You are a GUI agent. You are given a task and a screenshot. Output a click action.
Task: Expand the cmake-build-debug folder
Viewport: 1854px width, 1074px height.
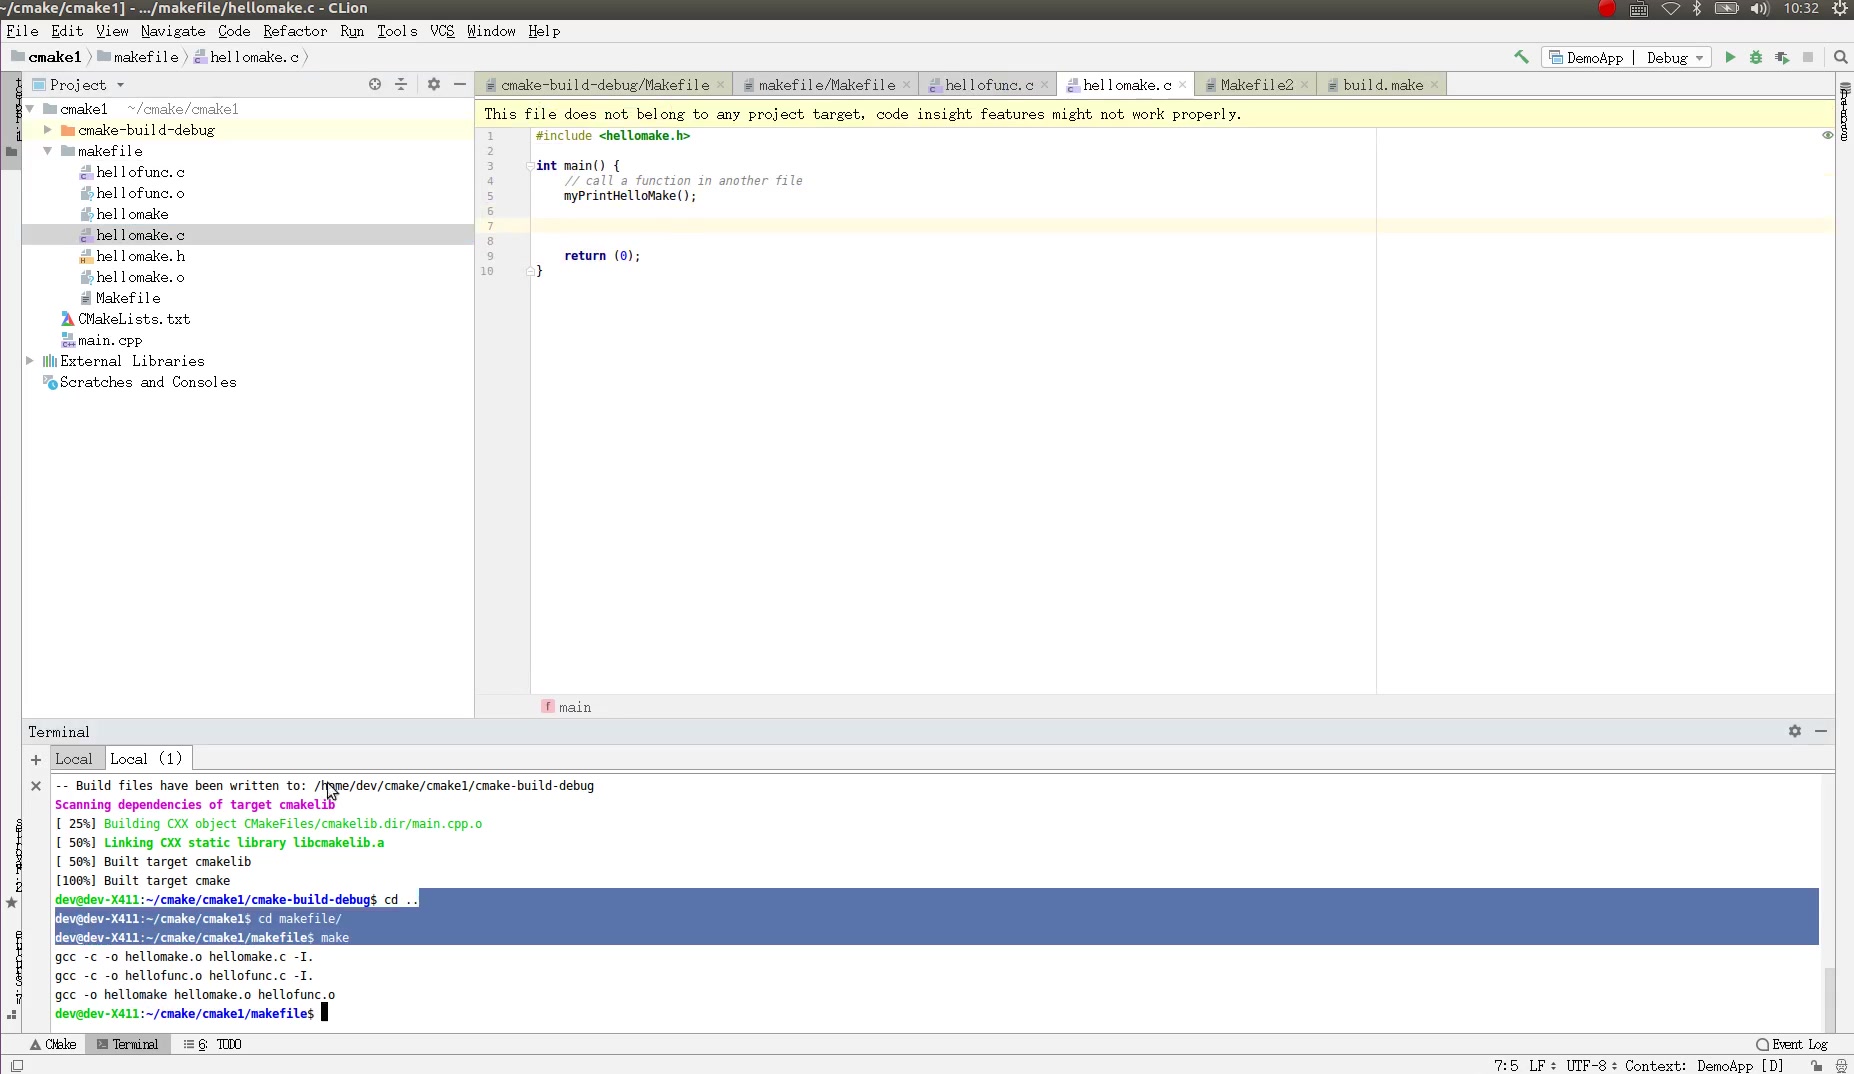point(47,130)
